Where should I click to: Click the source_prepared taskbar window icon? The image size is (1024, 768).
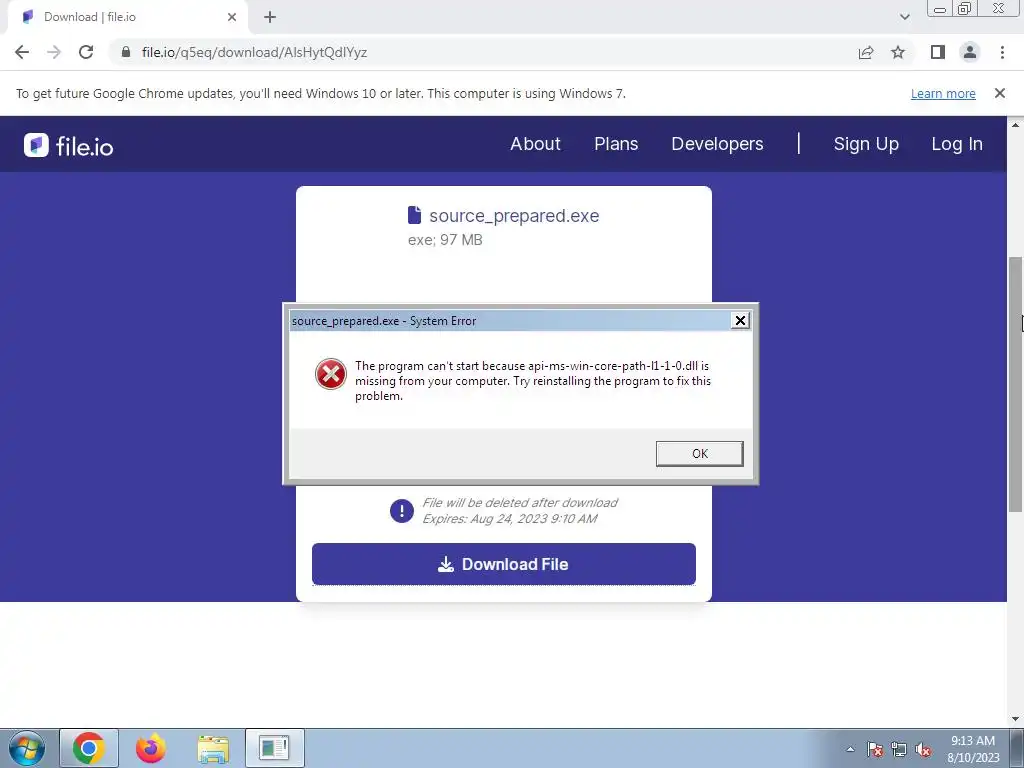(274, 748)
